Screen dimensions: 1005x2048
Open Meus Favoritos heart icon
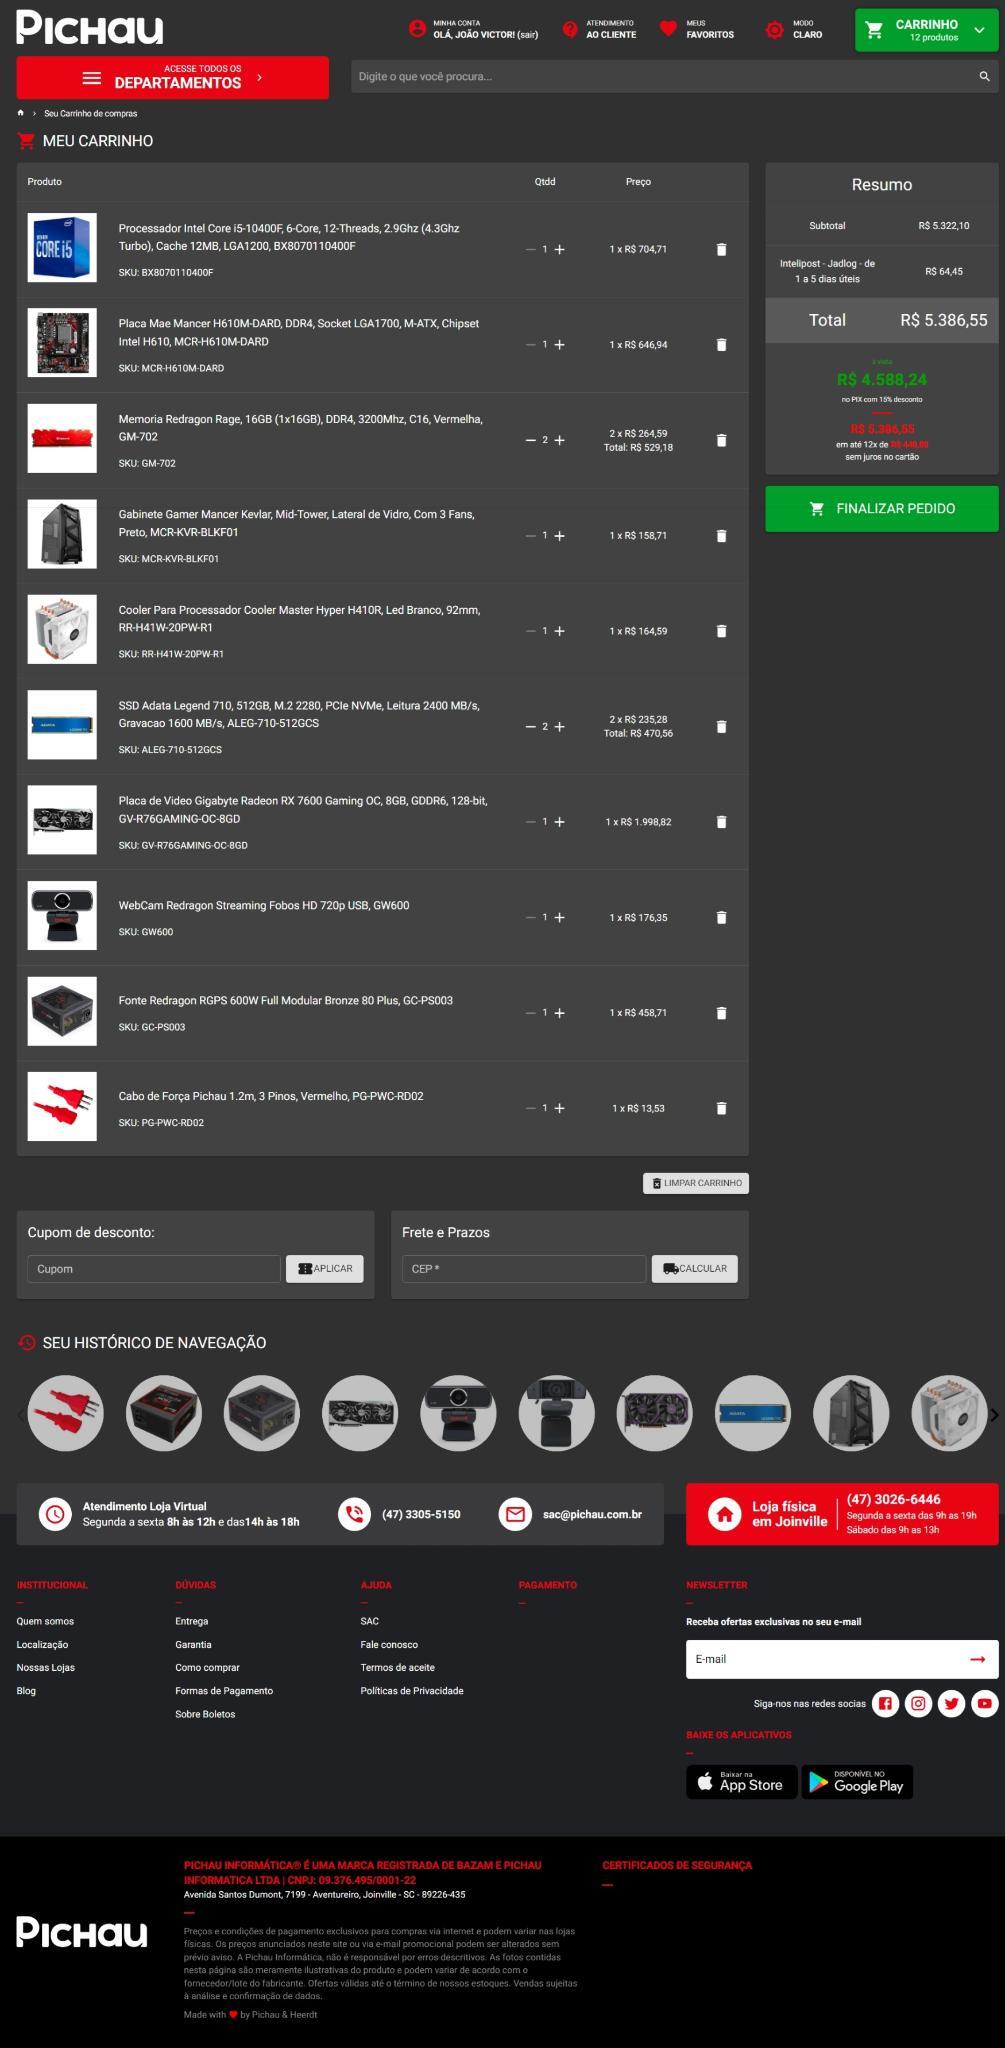pos(668,29)
